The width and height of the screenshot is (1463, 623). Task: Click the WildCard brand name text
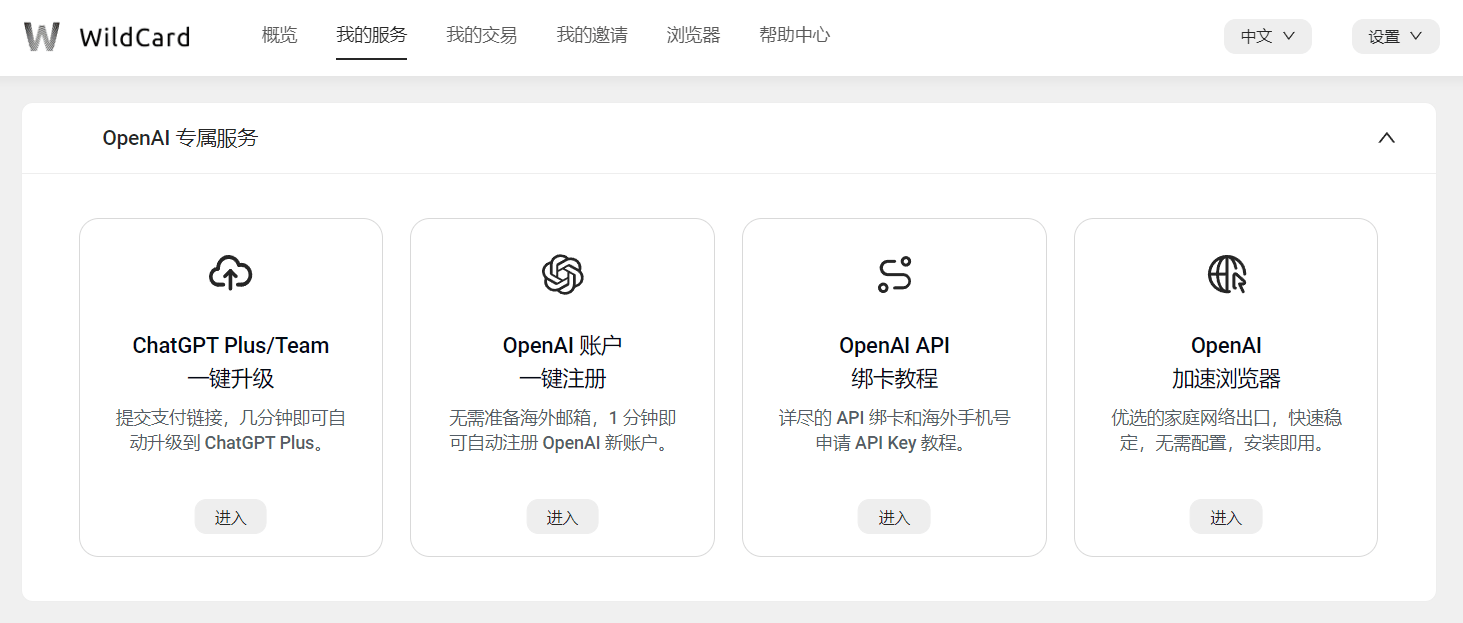click(134, 38)
